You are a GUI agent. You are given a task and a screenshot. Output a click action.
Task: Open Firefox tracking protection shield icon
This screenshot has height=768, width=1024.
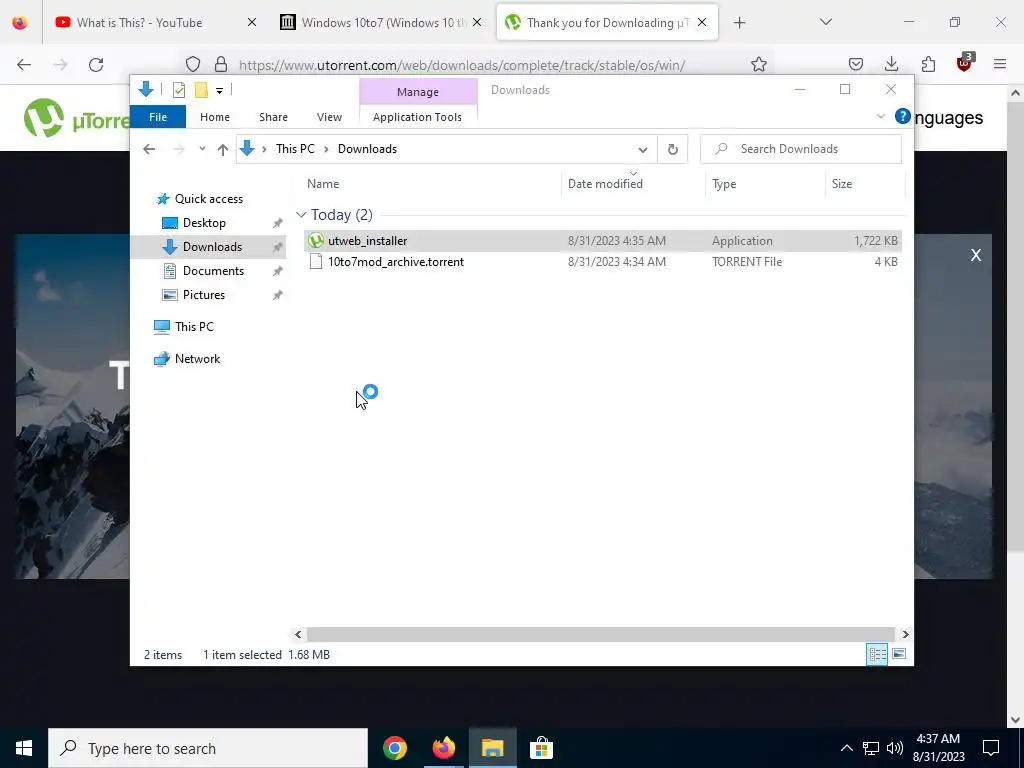click(193, 65)
